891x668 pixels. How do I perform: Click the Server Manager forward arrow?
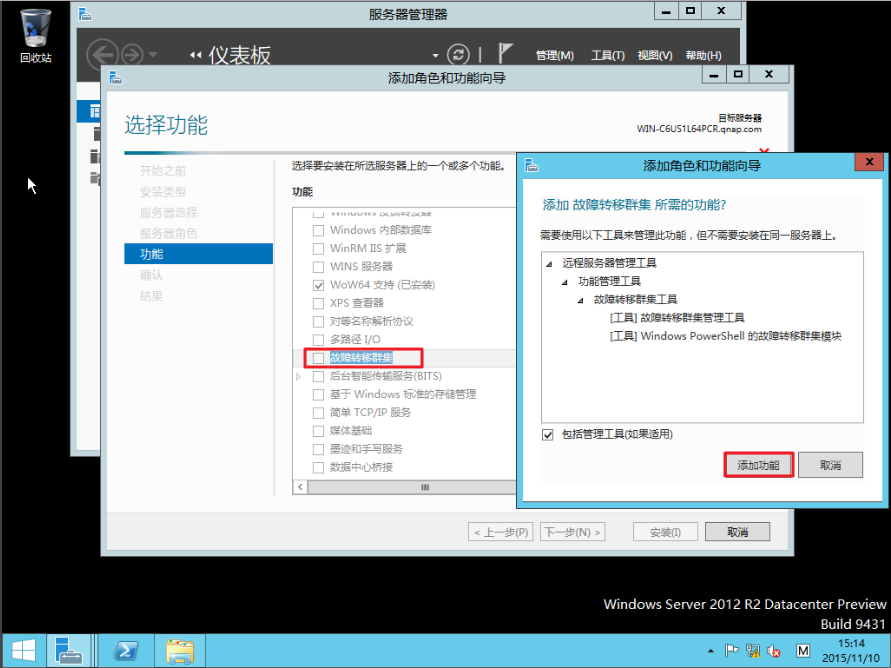click(x=132, y=55)
